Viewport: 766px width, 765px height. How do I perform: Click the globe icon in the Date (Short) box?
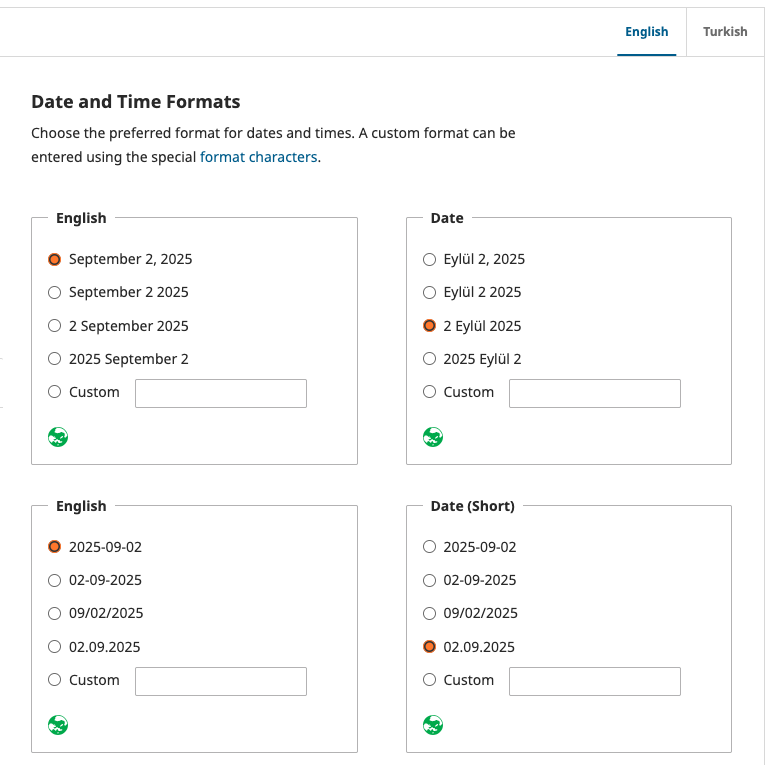pos(433,725)
